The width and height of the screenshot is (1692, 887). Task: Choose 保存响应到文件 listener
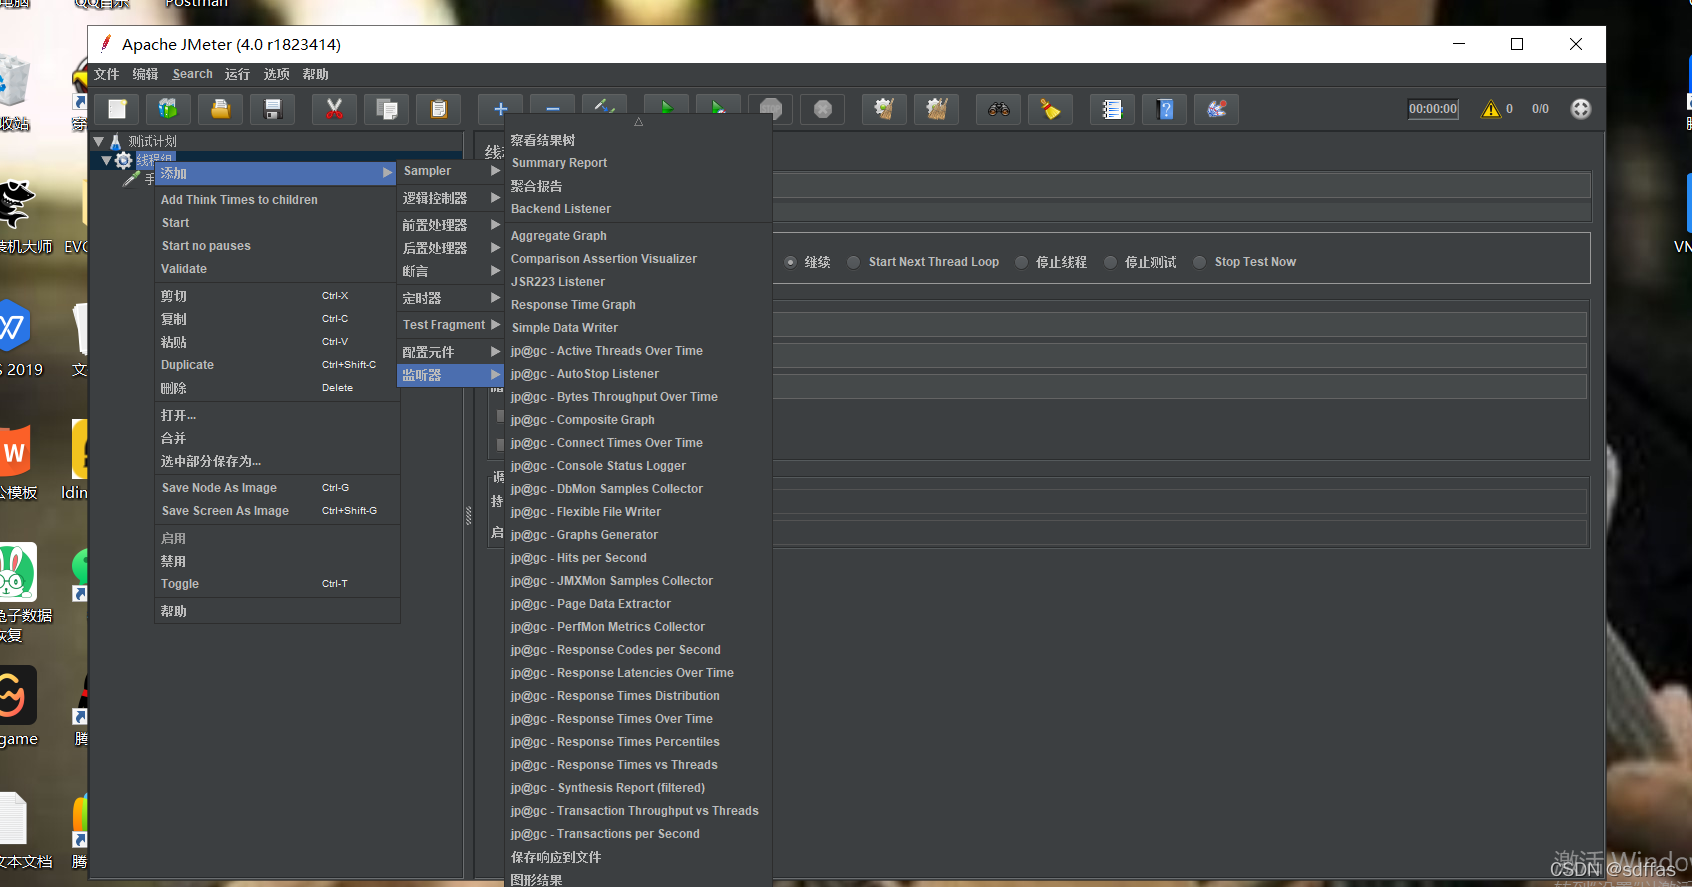[639, 857]
